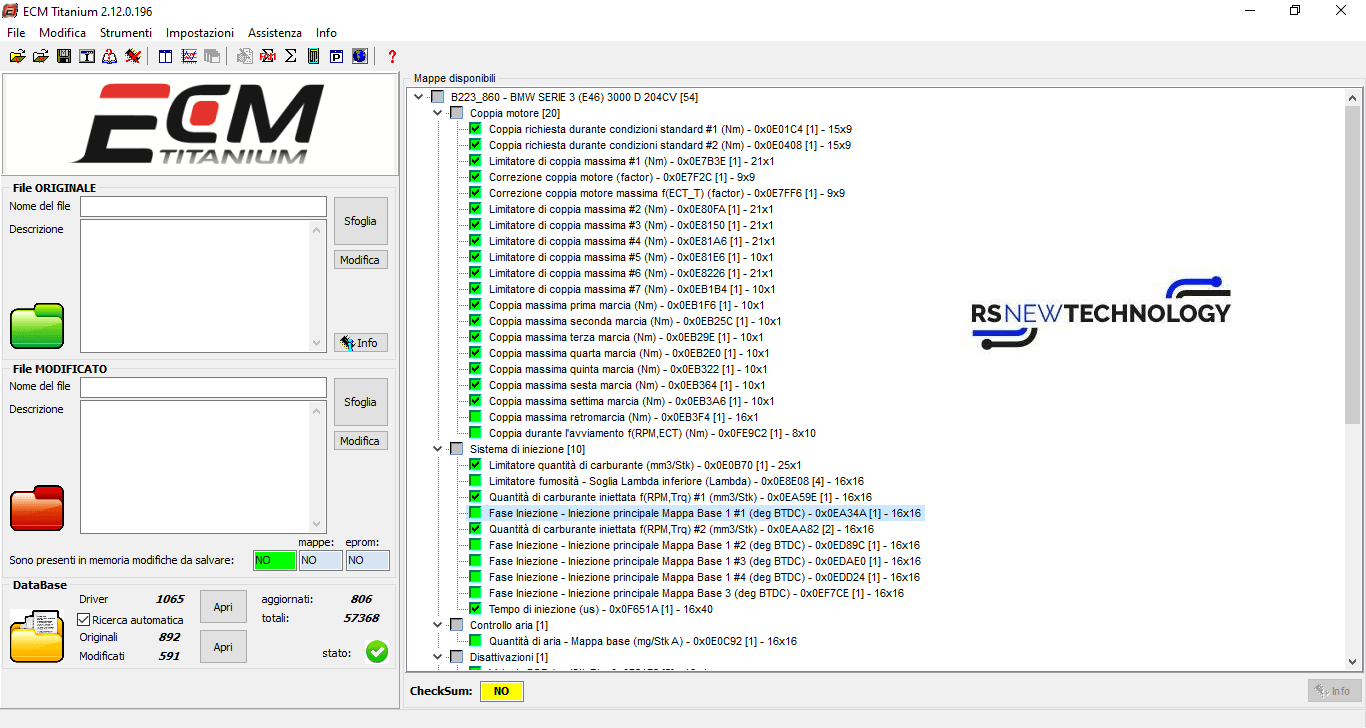This screenshot has height=728, width=1366.
Task: Click Modifica button under File ORIGINALE
Action: click(361, 260)
